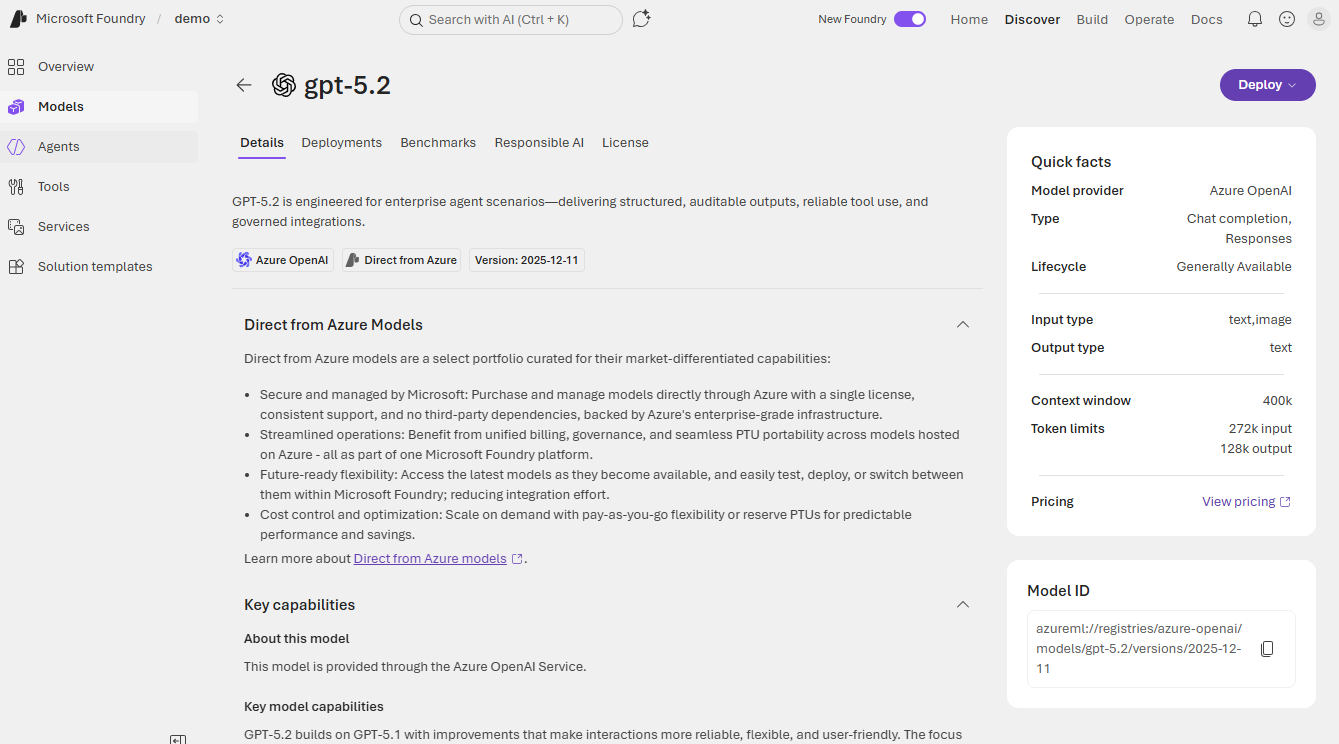Click the external link icon beside View pricing
Screen dimensions: 1339x744
click(1286, 502)
